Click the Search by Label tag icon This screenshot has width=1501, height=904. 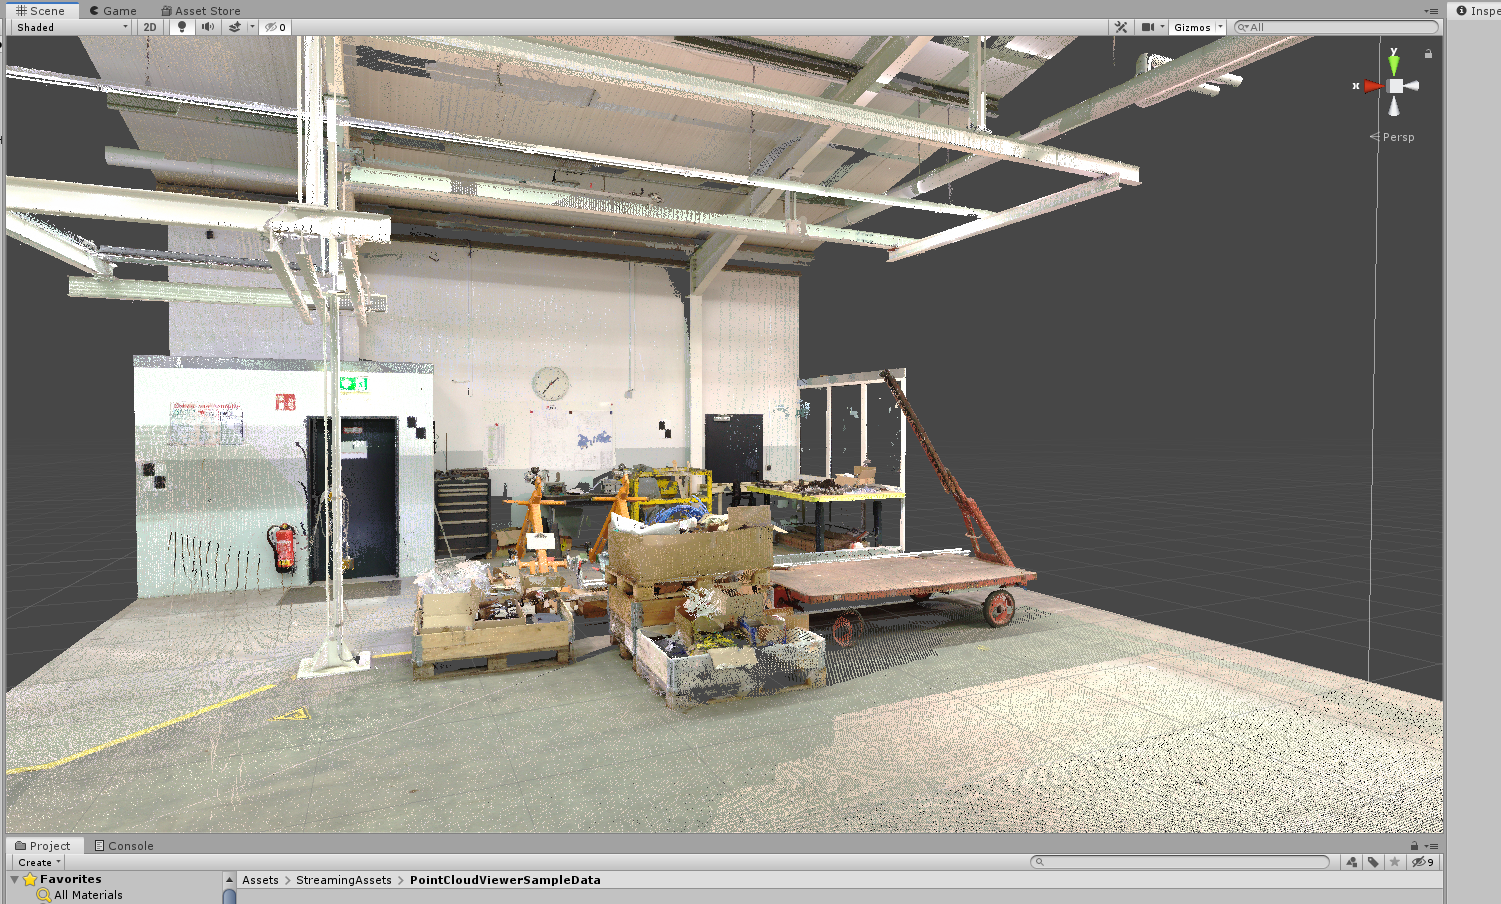point(1373,862)
